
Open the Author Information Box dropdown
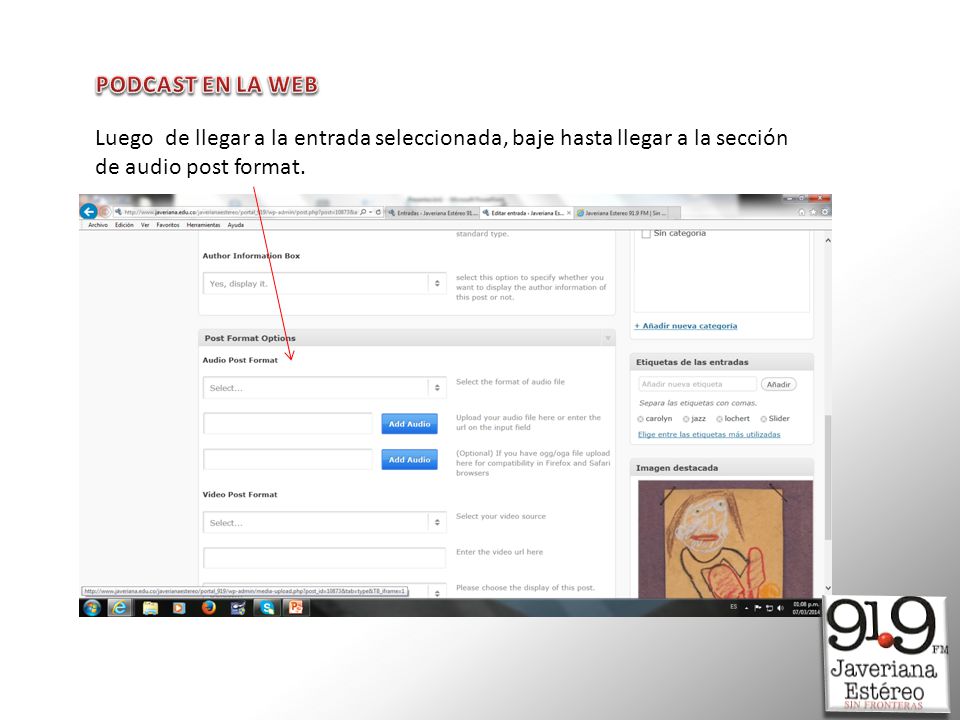(x=324, y=283)
